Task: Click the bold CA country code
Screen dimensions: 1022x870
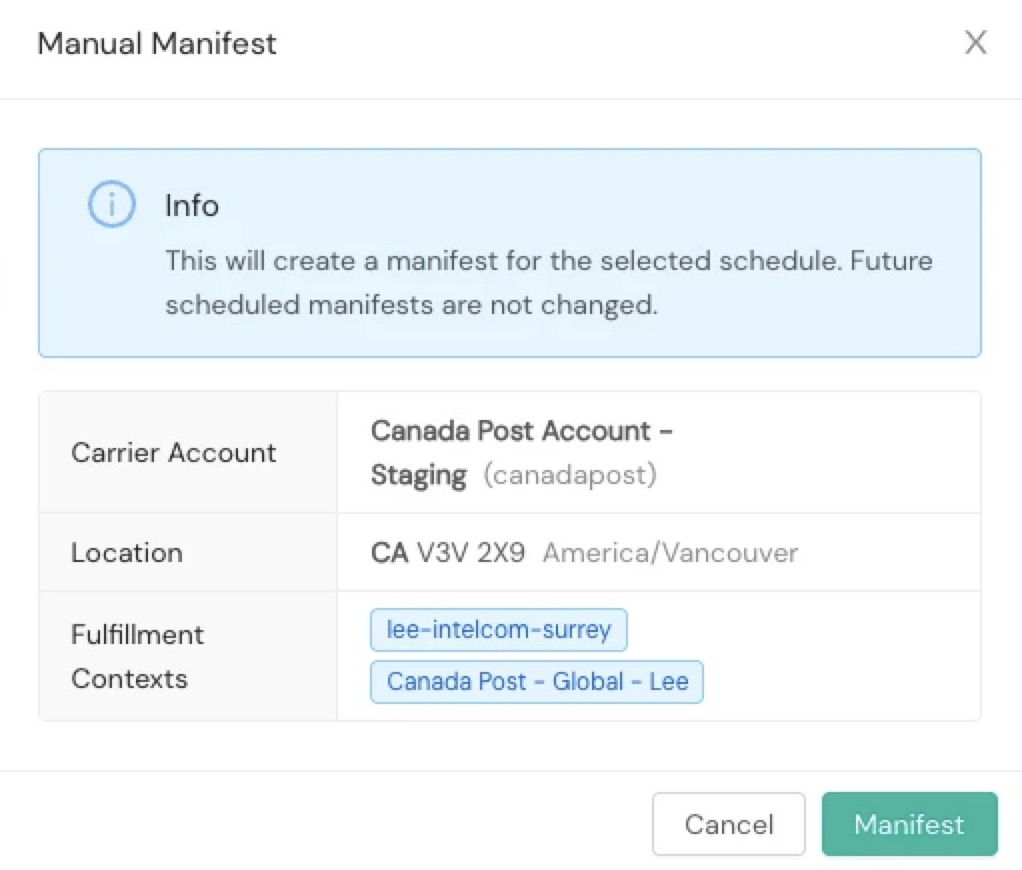Action: point(390,552)
